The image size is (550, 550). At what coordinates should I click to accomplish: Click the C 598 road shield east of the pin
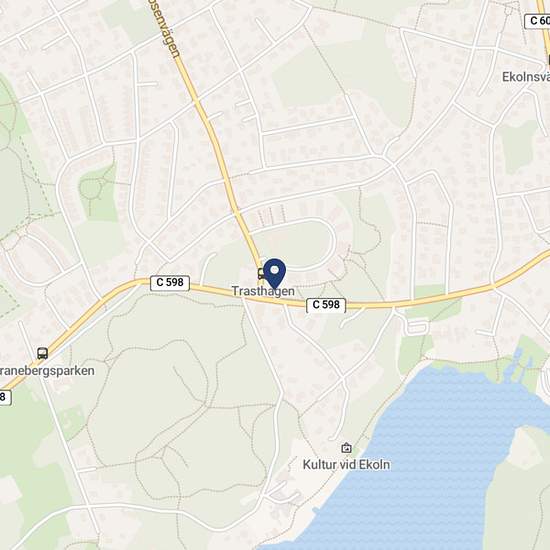(x=326, y=305)
